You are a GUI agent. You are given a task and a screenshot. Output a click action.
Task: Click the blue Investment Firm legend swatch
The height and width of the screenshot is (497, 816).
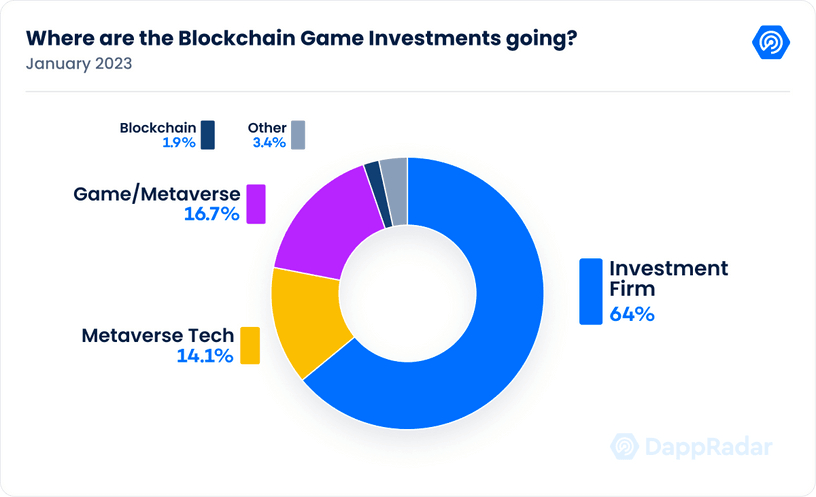coord(591,291)
